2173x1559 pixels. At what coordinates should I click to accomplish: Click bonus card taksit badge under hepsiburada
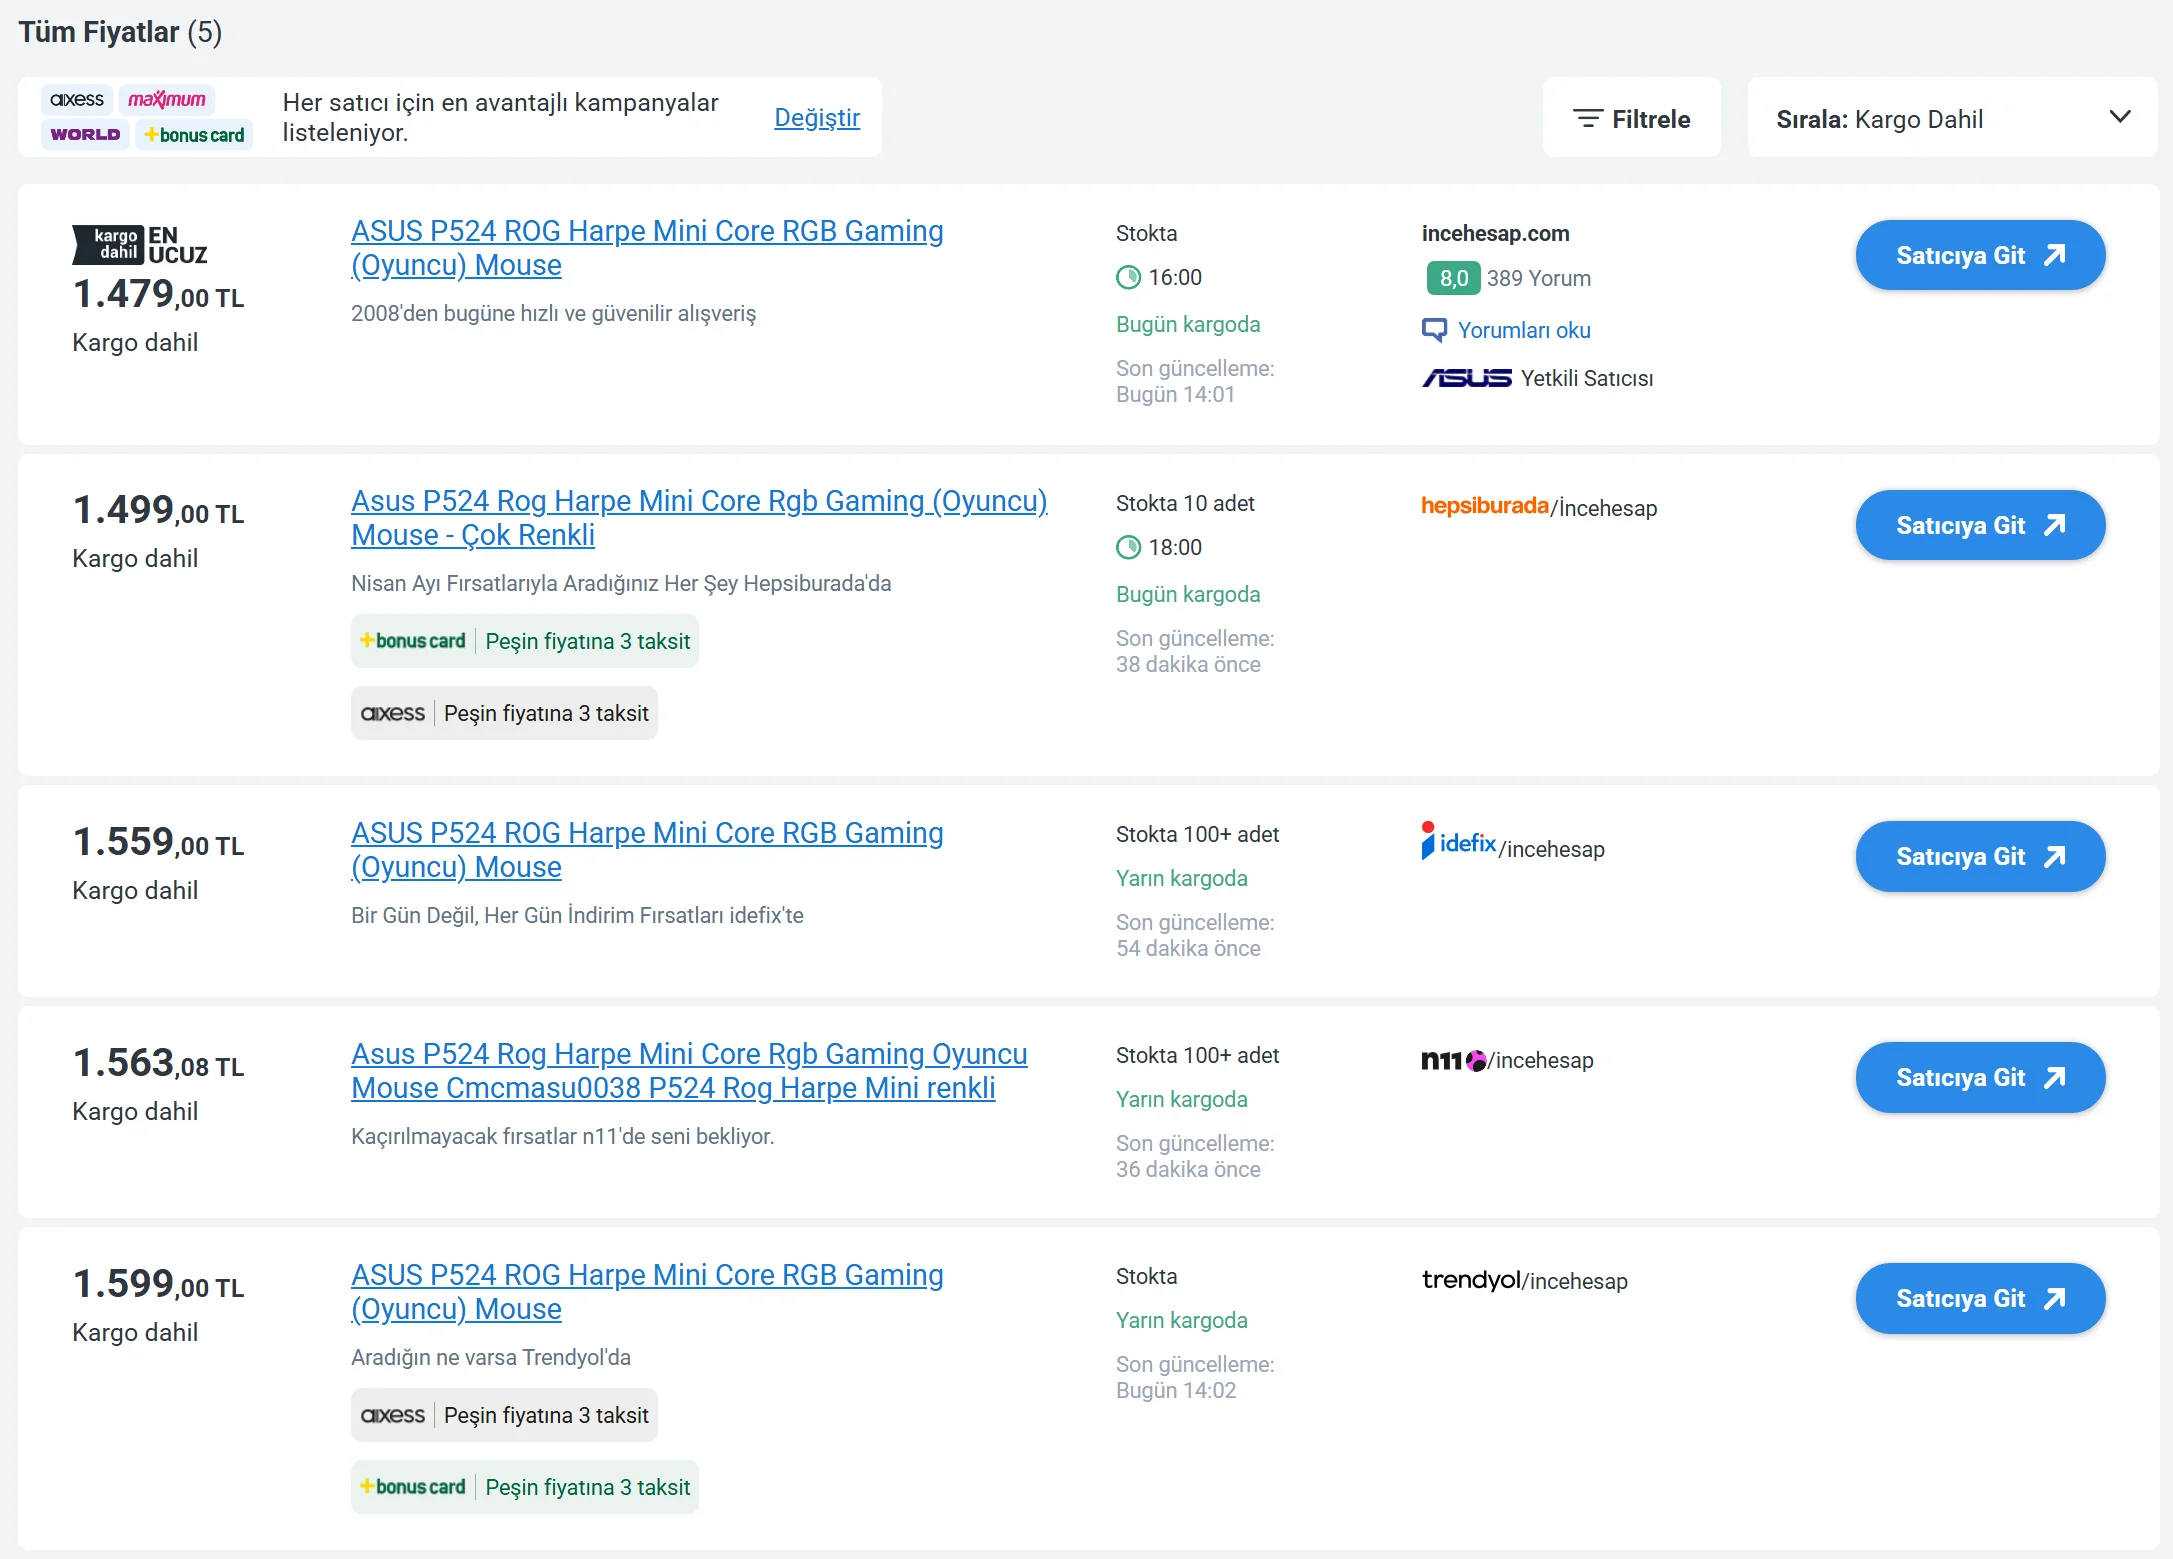click(524, 641)
